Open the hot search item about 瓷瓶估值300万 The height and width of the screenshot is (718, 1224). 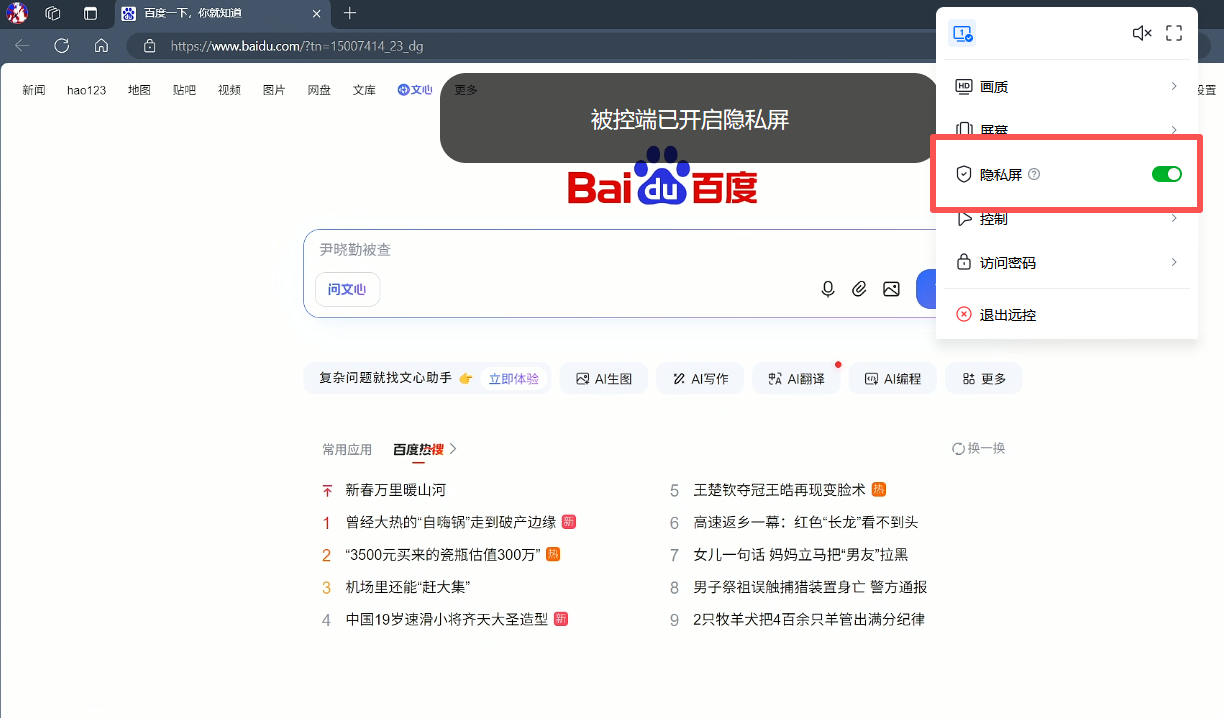click(441, 554)
